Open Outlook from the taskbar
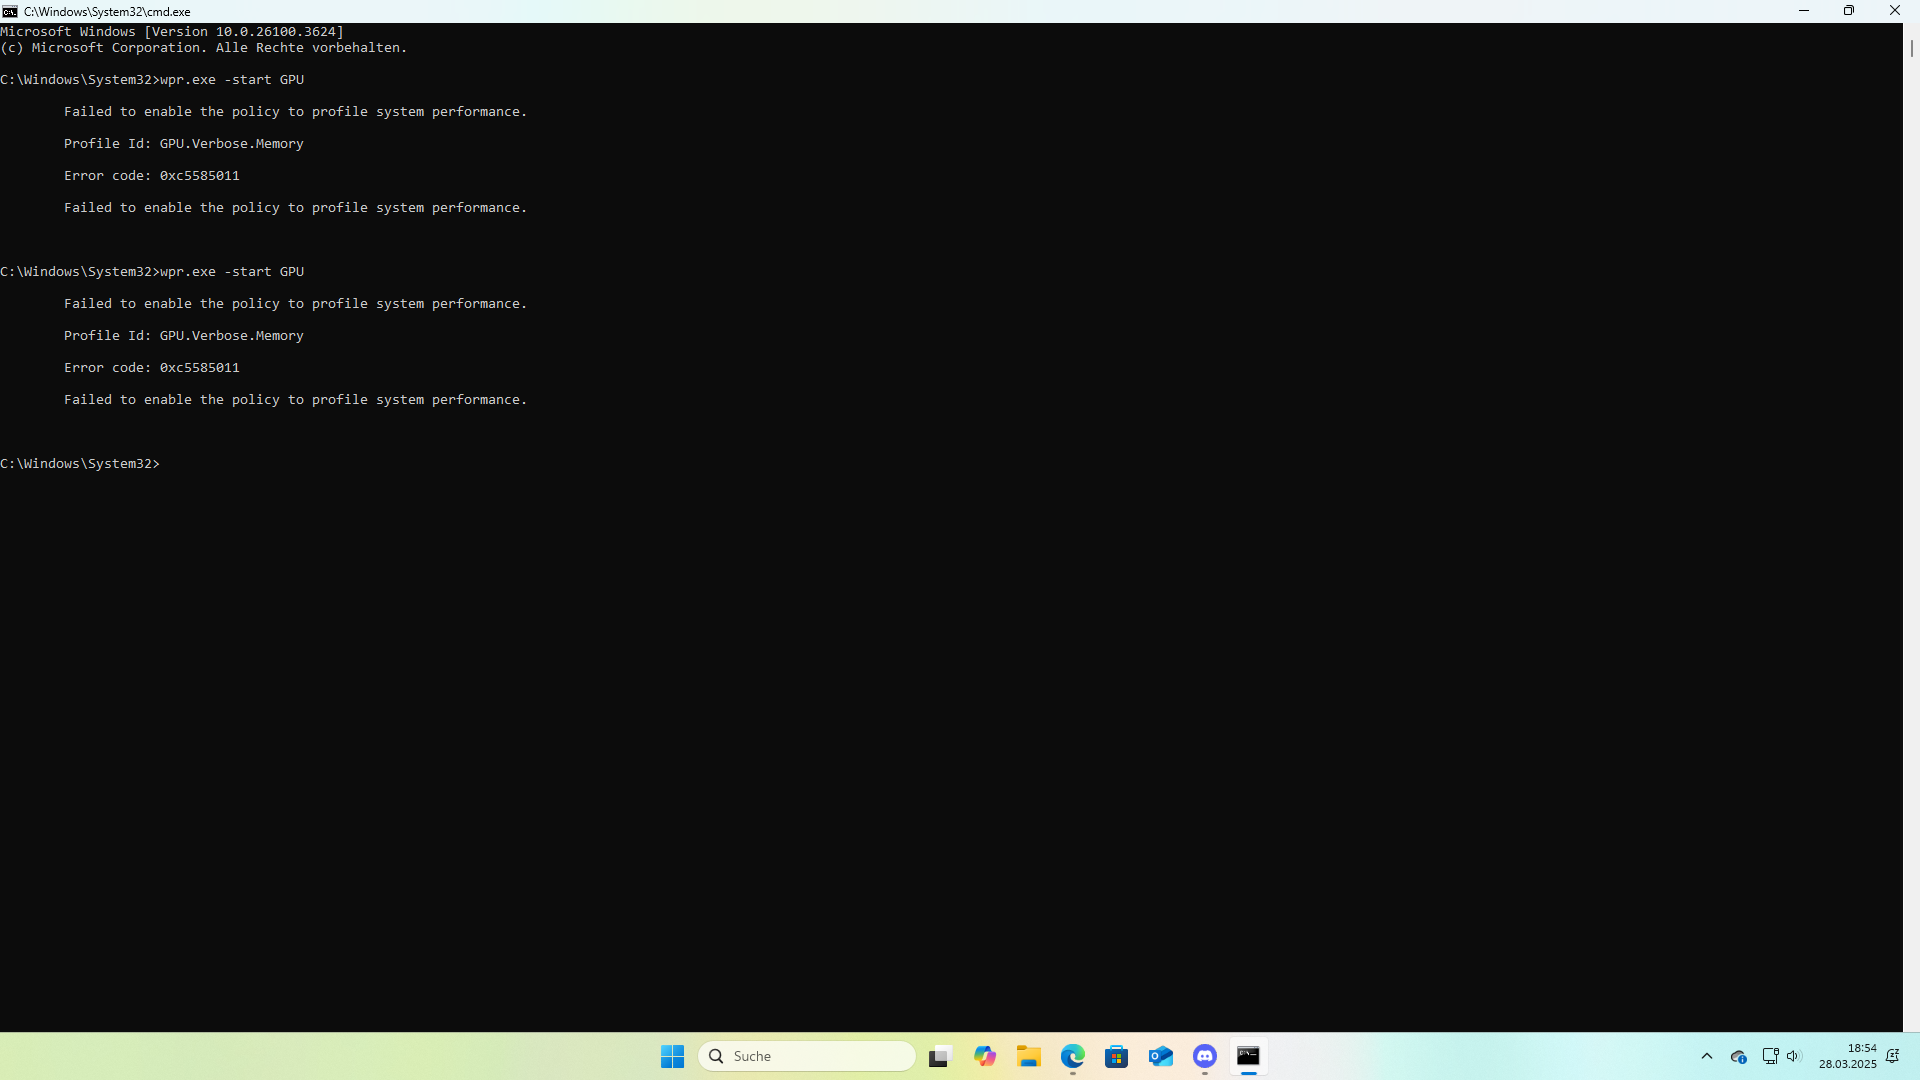1920x1080 pixels. click(x=1161, y=1056)
